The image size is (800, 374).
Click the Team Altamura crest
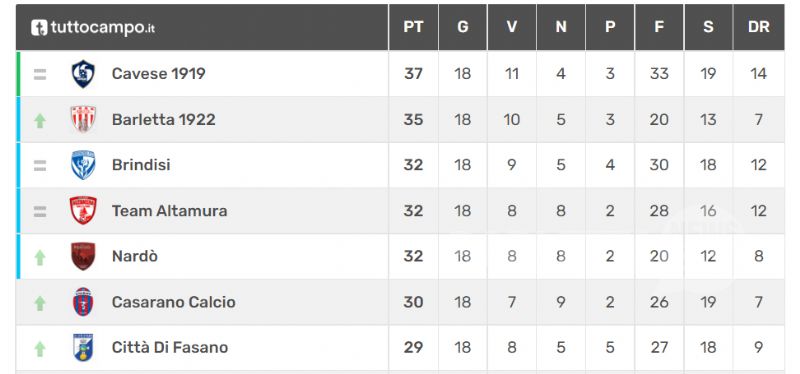83,210
